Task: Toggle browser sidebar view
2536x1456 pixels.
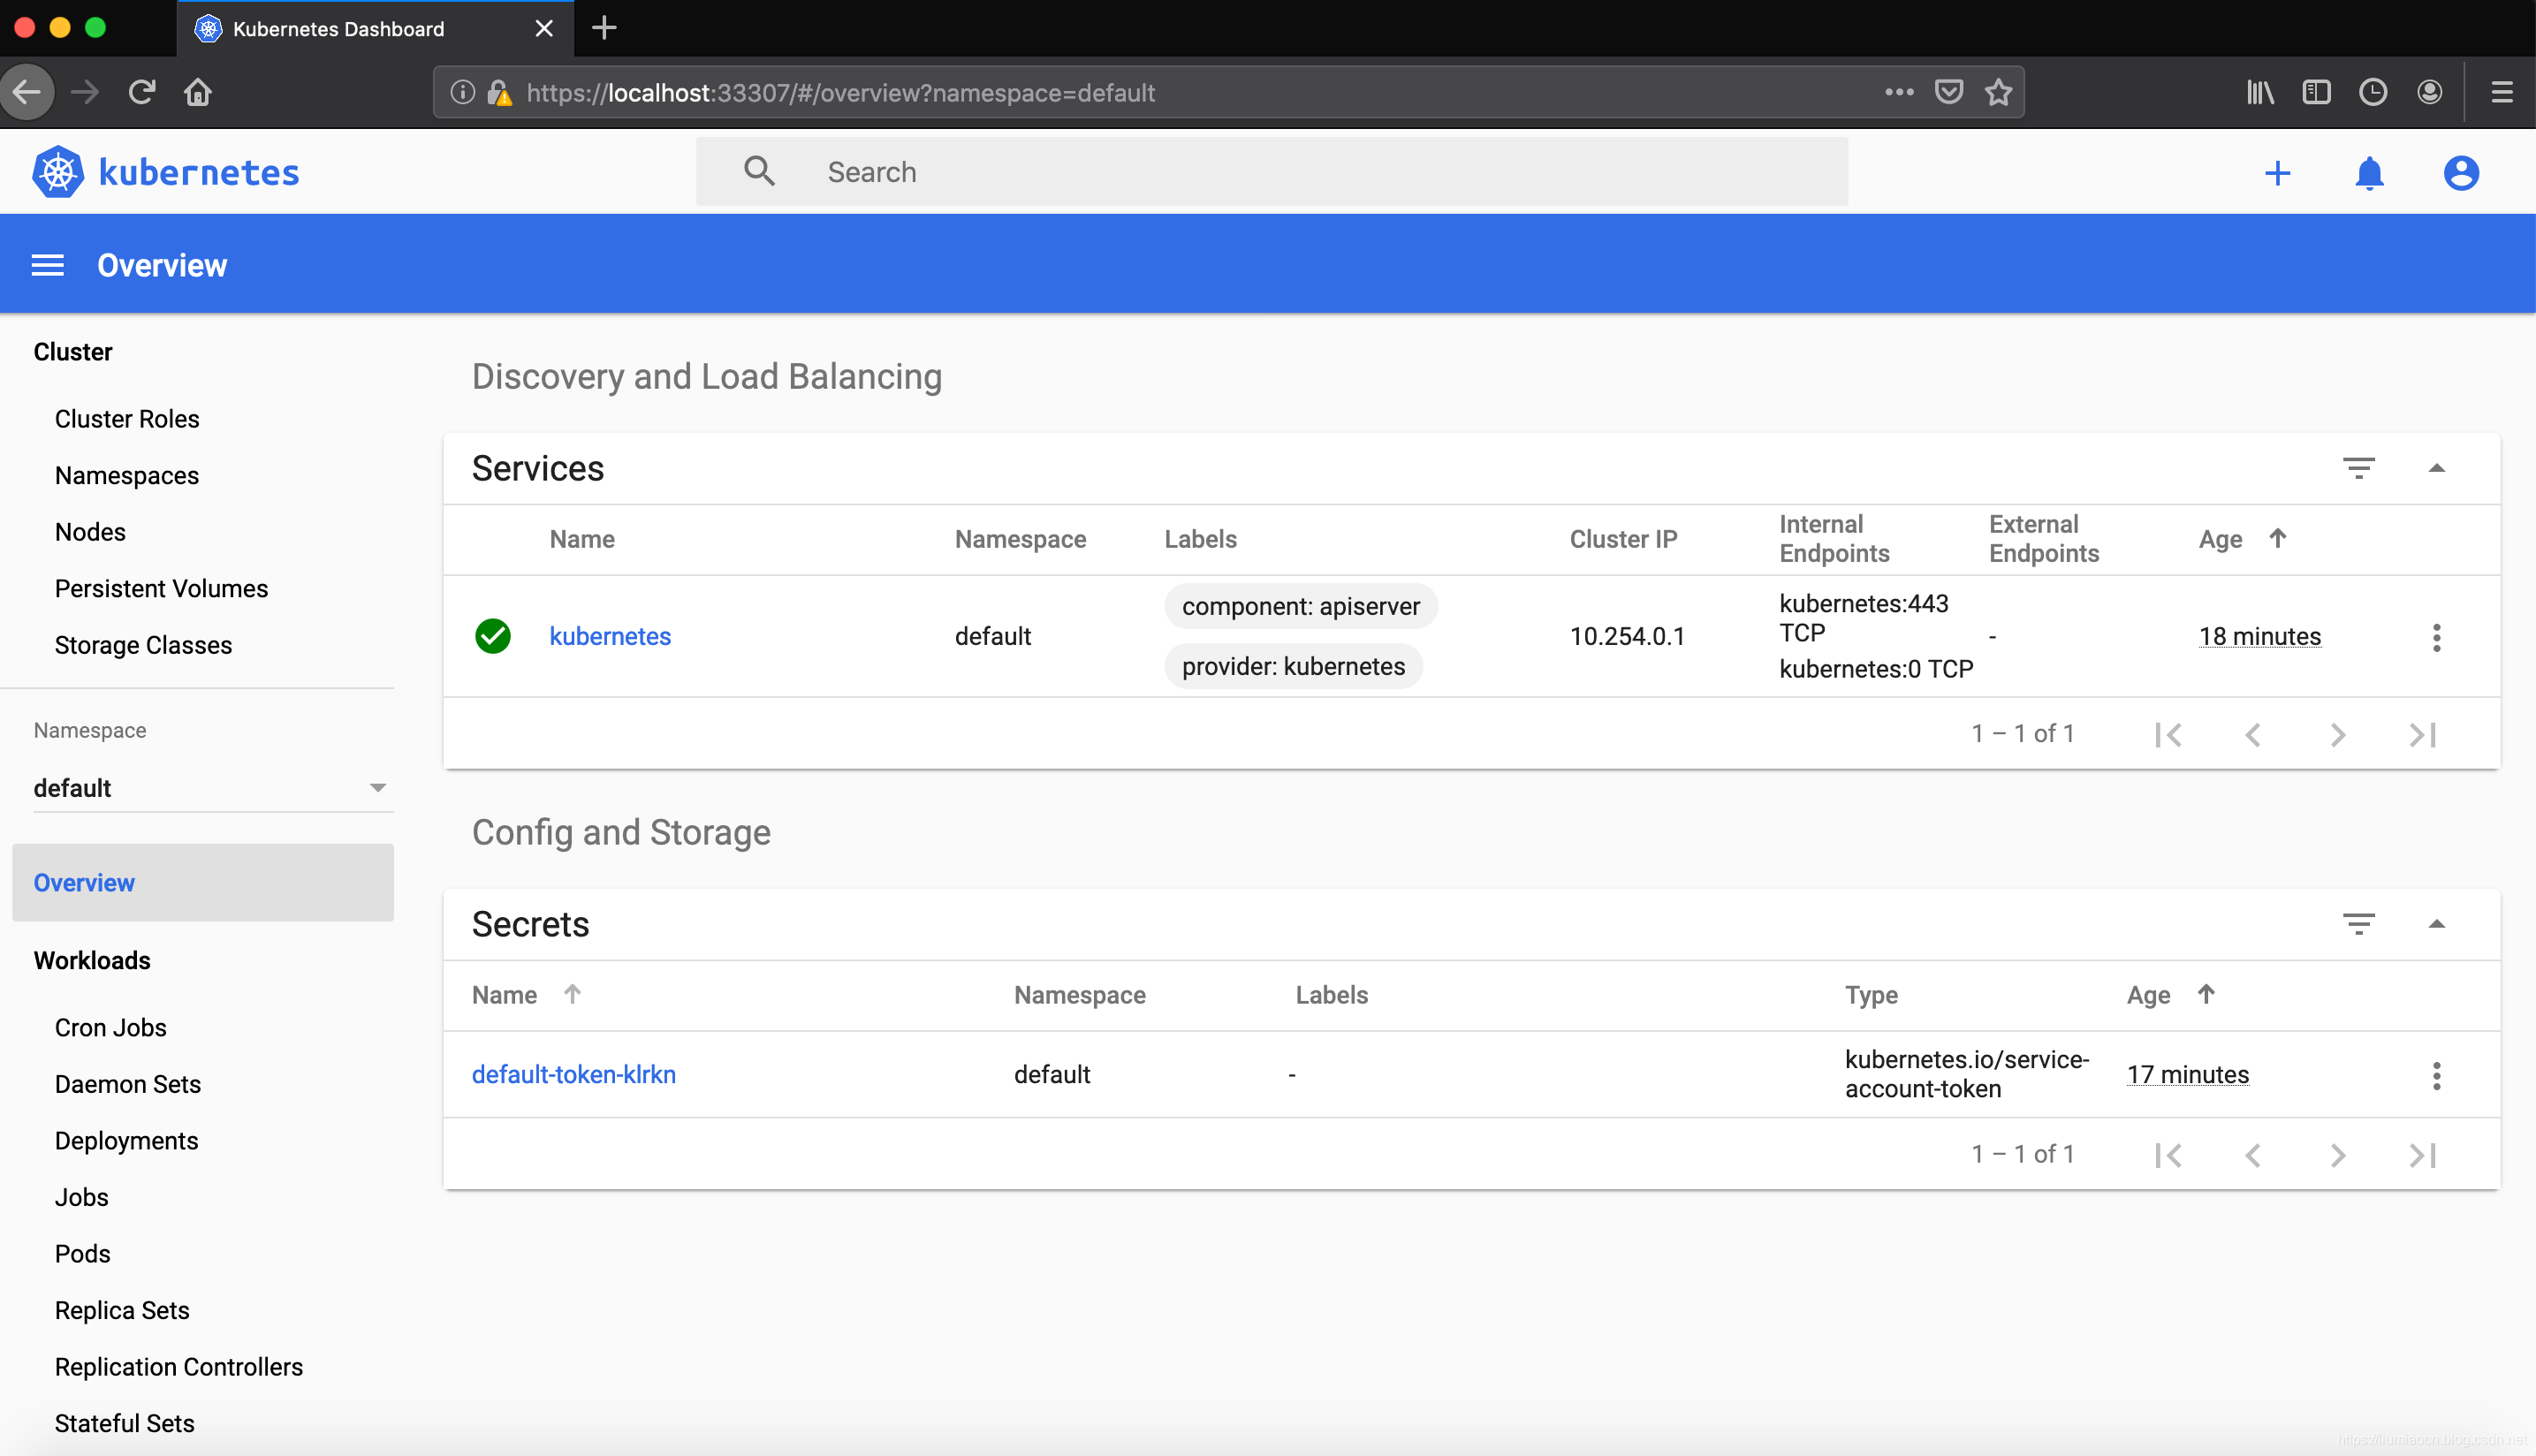Action: pyautogui.click(x=2316, y=92)
